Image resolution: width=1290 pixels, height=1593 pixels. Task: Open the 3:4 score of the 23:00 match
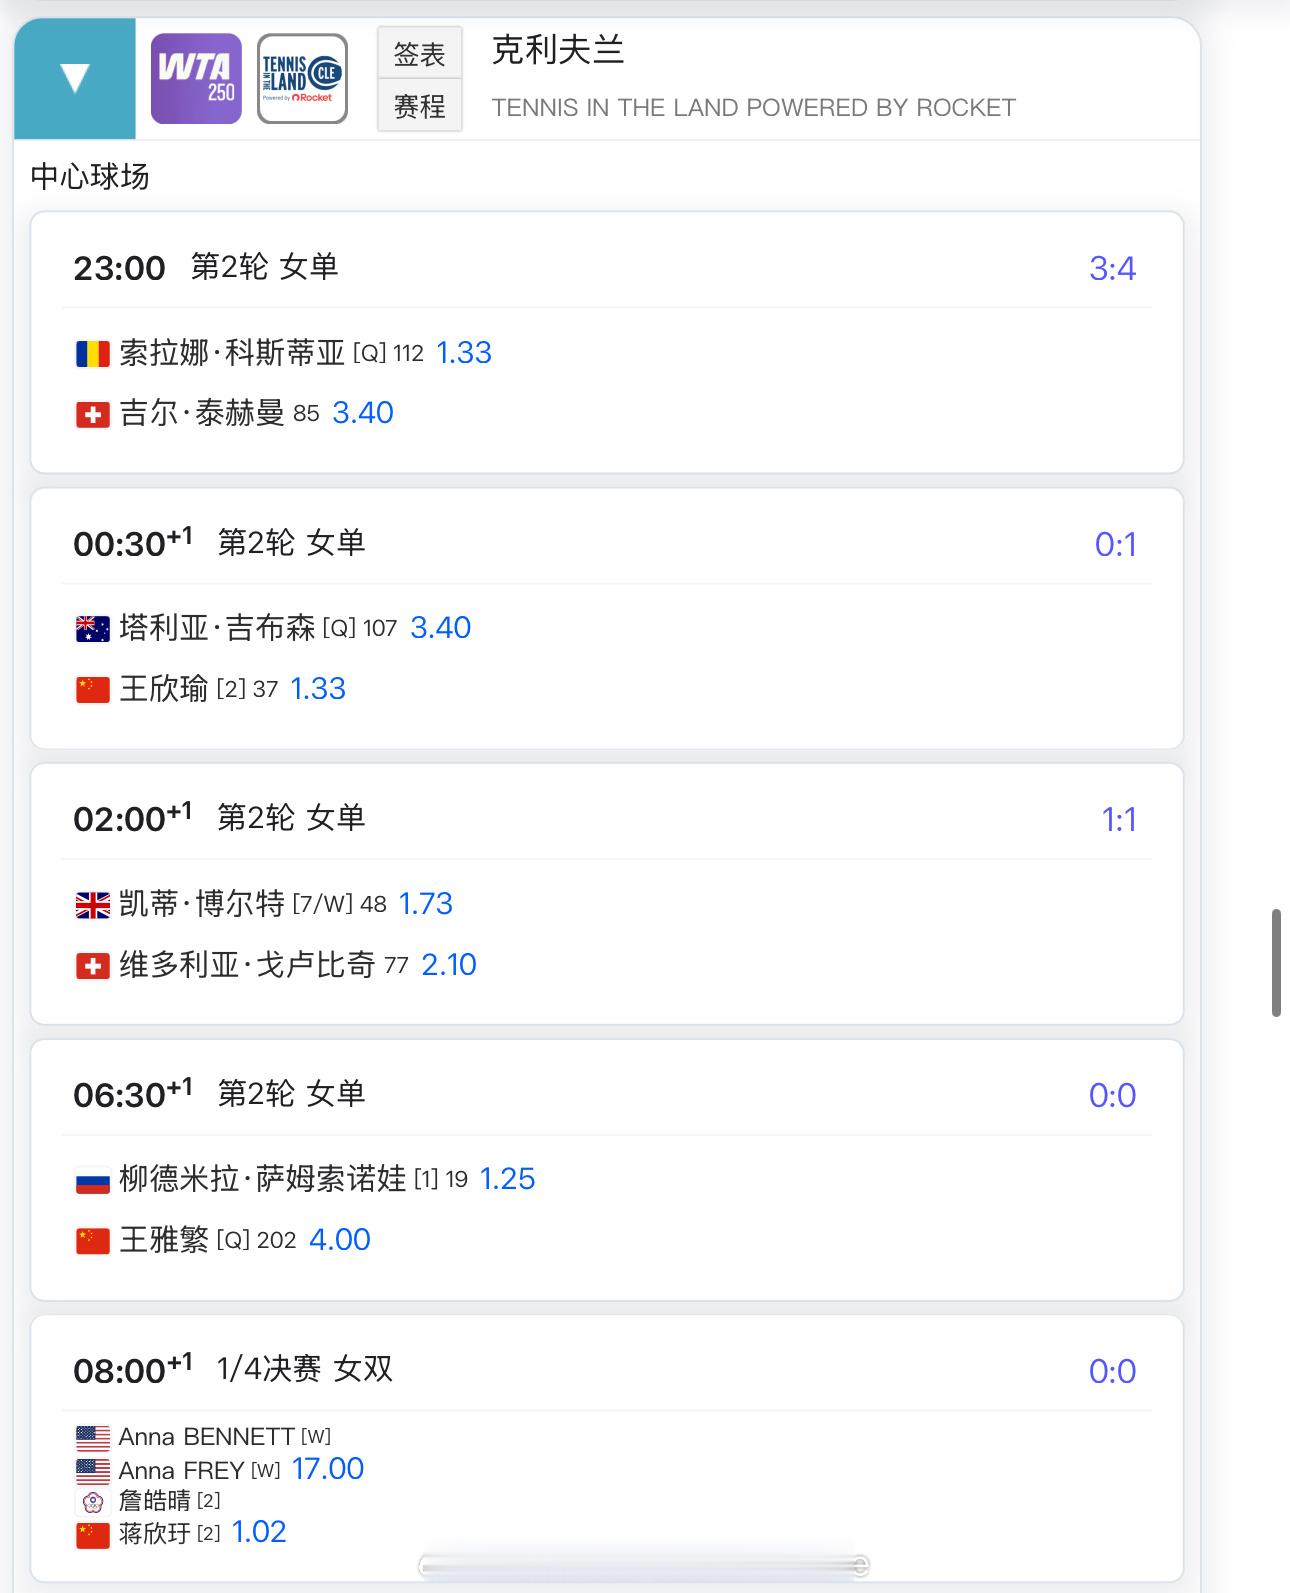[1112, 268]
